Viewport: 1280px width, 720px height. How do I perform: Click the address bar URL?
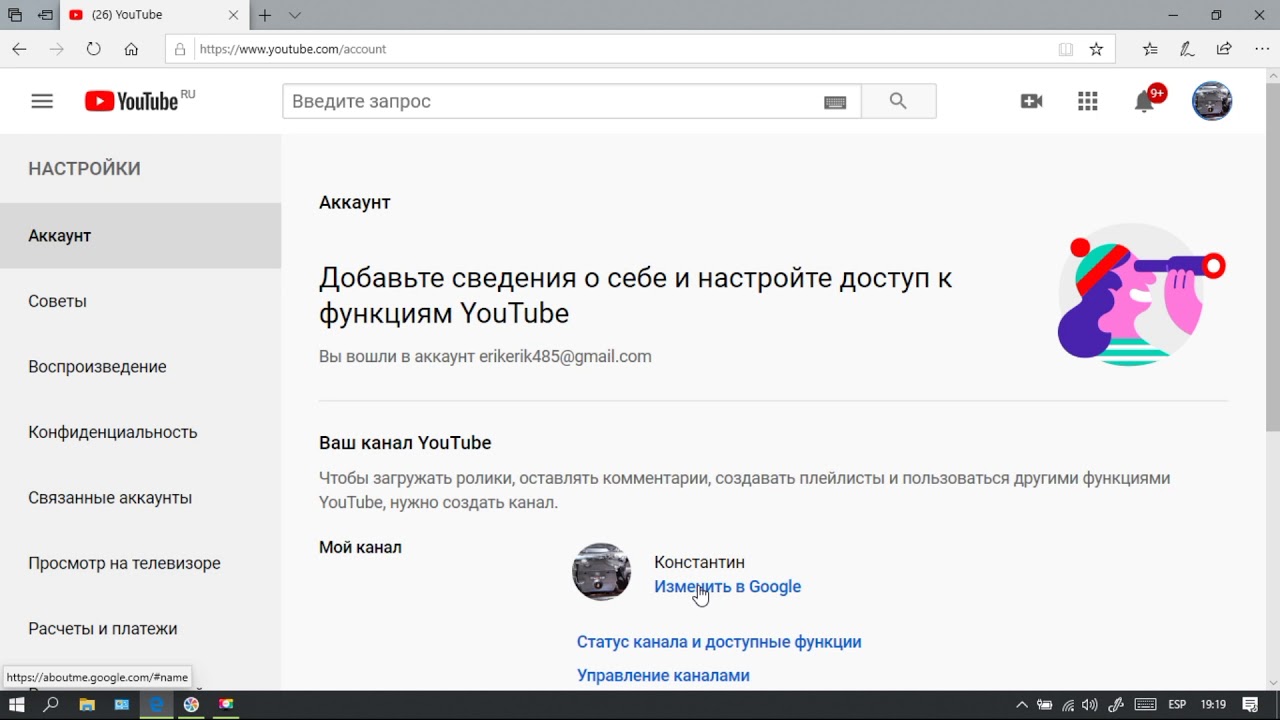pos(292,49)
